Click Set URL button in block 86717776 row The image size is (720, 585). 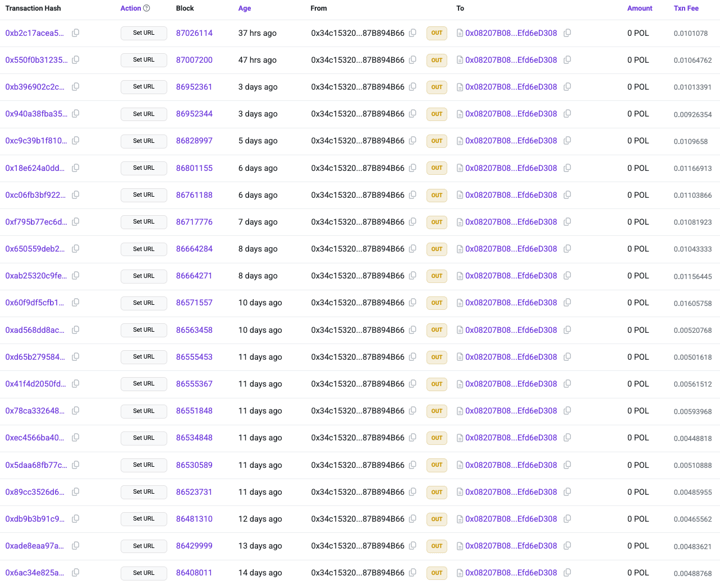click(144, 222)
